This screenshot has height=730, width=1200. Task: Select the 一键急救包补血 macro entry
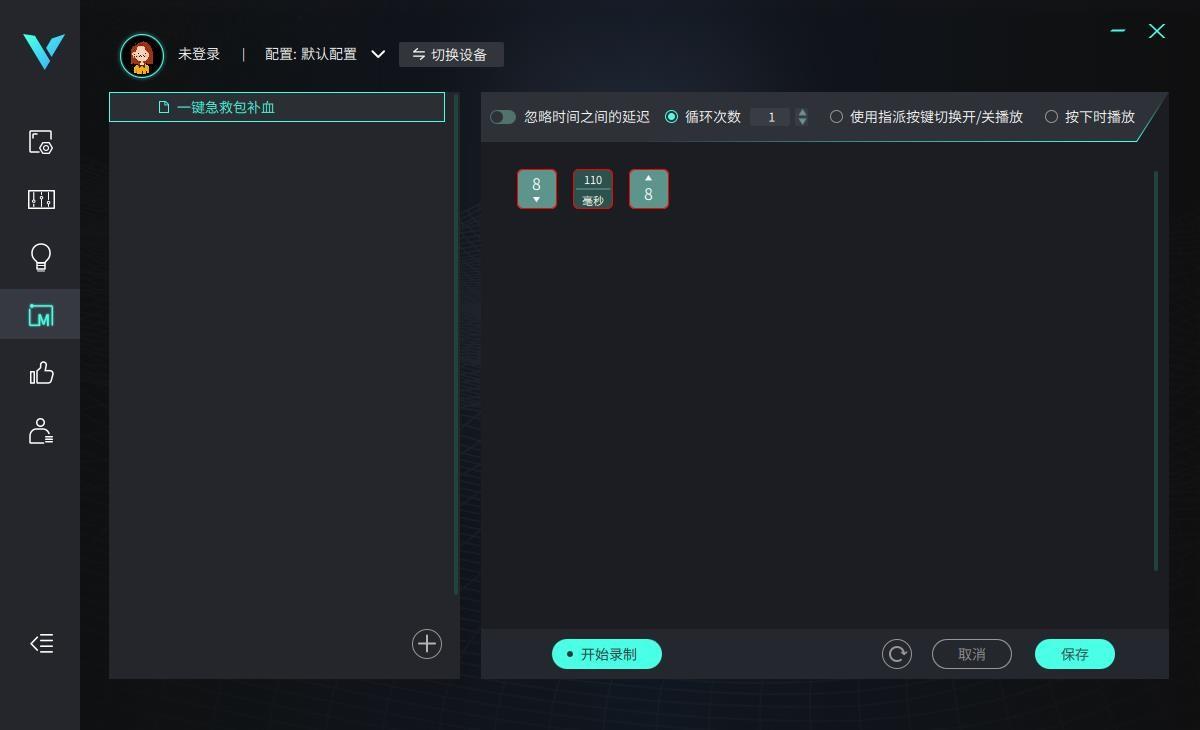[x=277, y=107]
